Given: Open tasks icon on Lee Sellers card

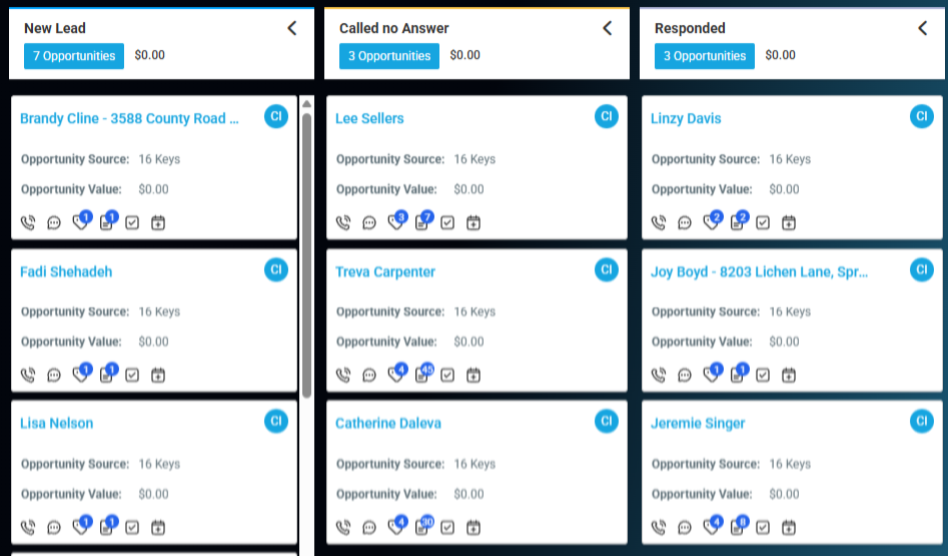Looking at the screenshot, I should pyautogui.click(x=447, y=223).
